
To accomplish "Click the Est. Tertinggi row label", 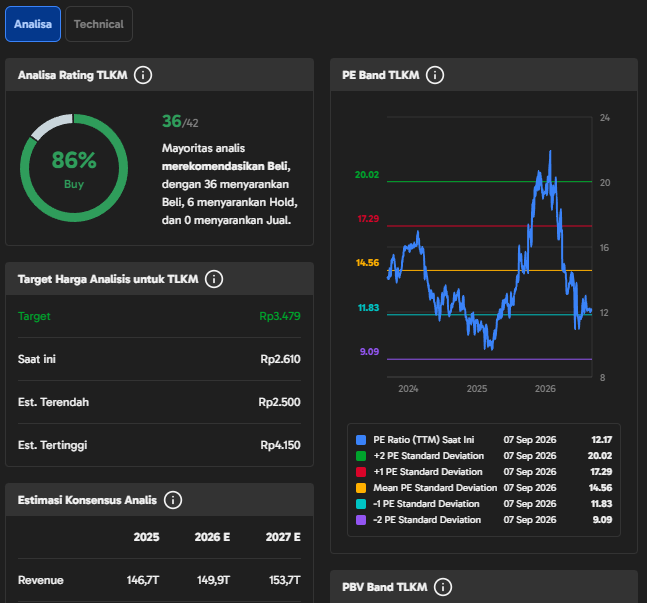I will coord(52,445).
